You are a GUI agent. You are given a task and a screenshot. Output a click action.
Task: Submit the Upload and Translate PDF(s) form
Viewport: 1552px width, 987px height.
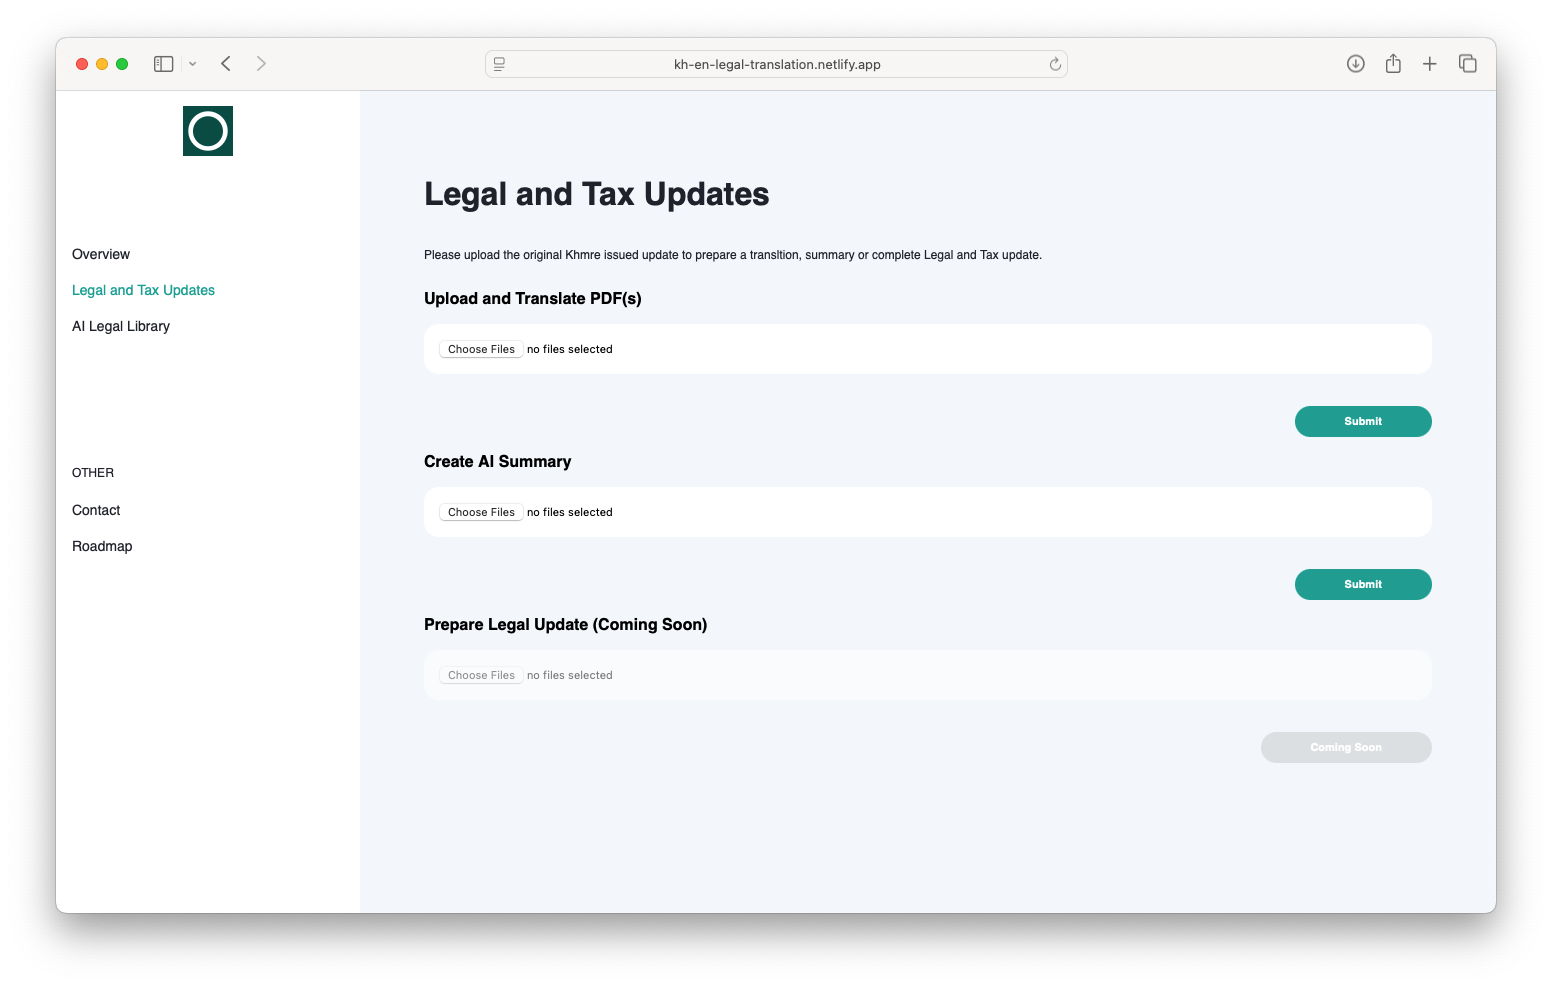click(x=1363, y=421)
